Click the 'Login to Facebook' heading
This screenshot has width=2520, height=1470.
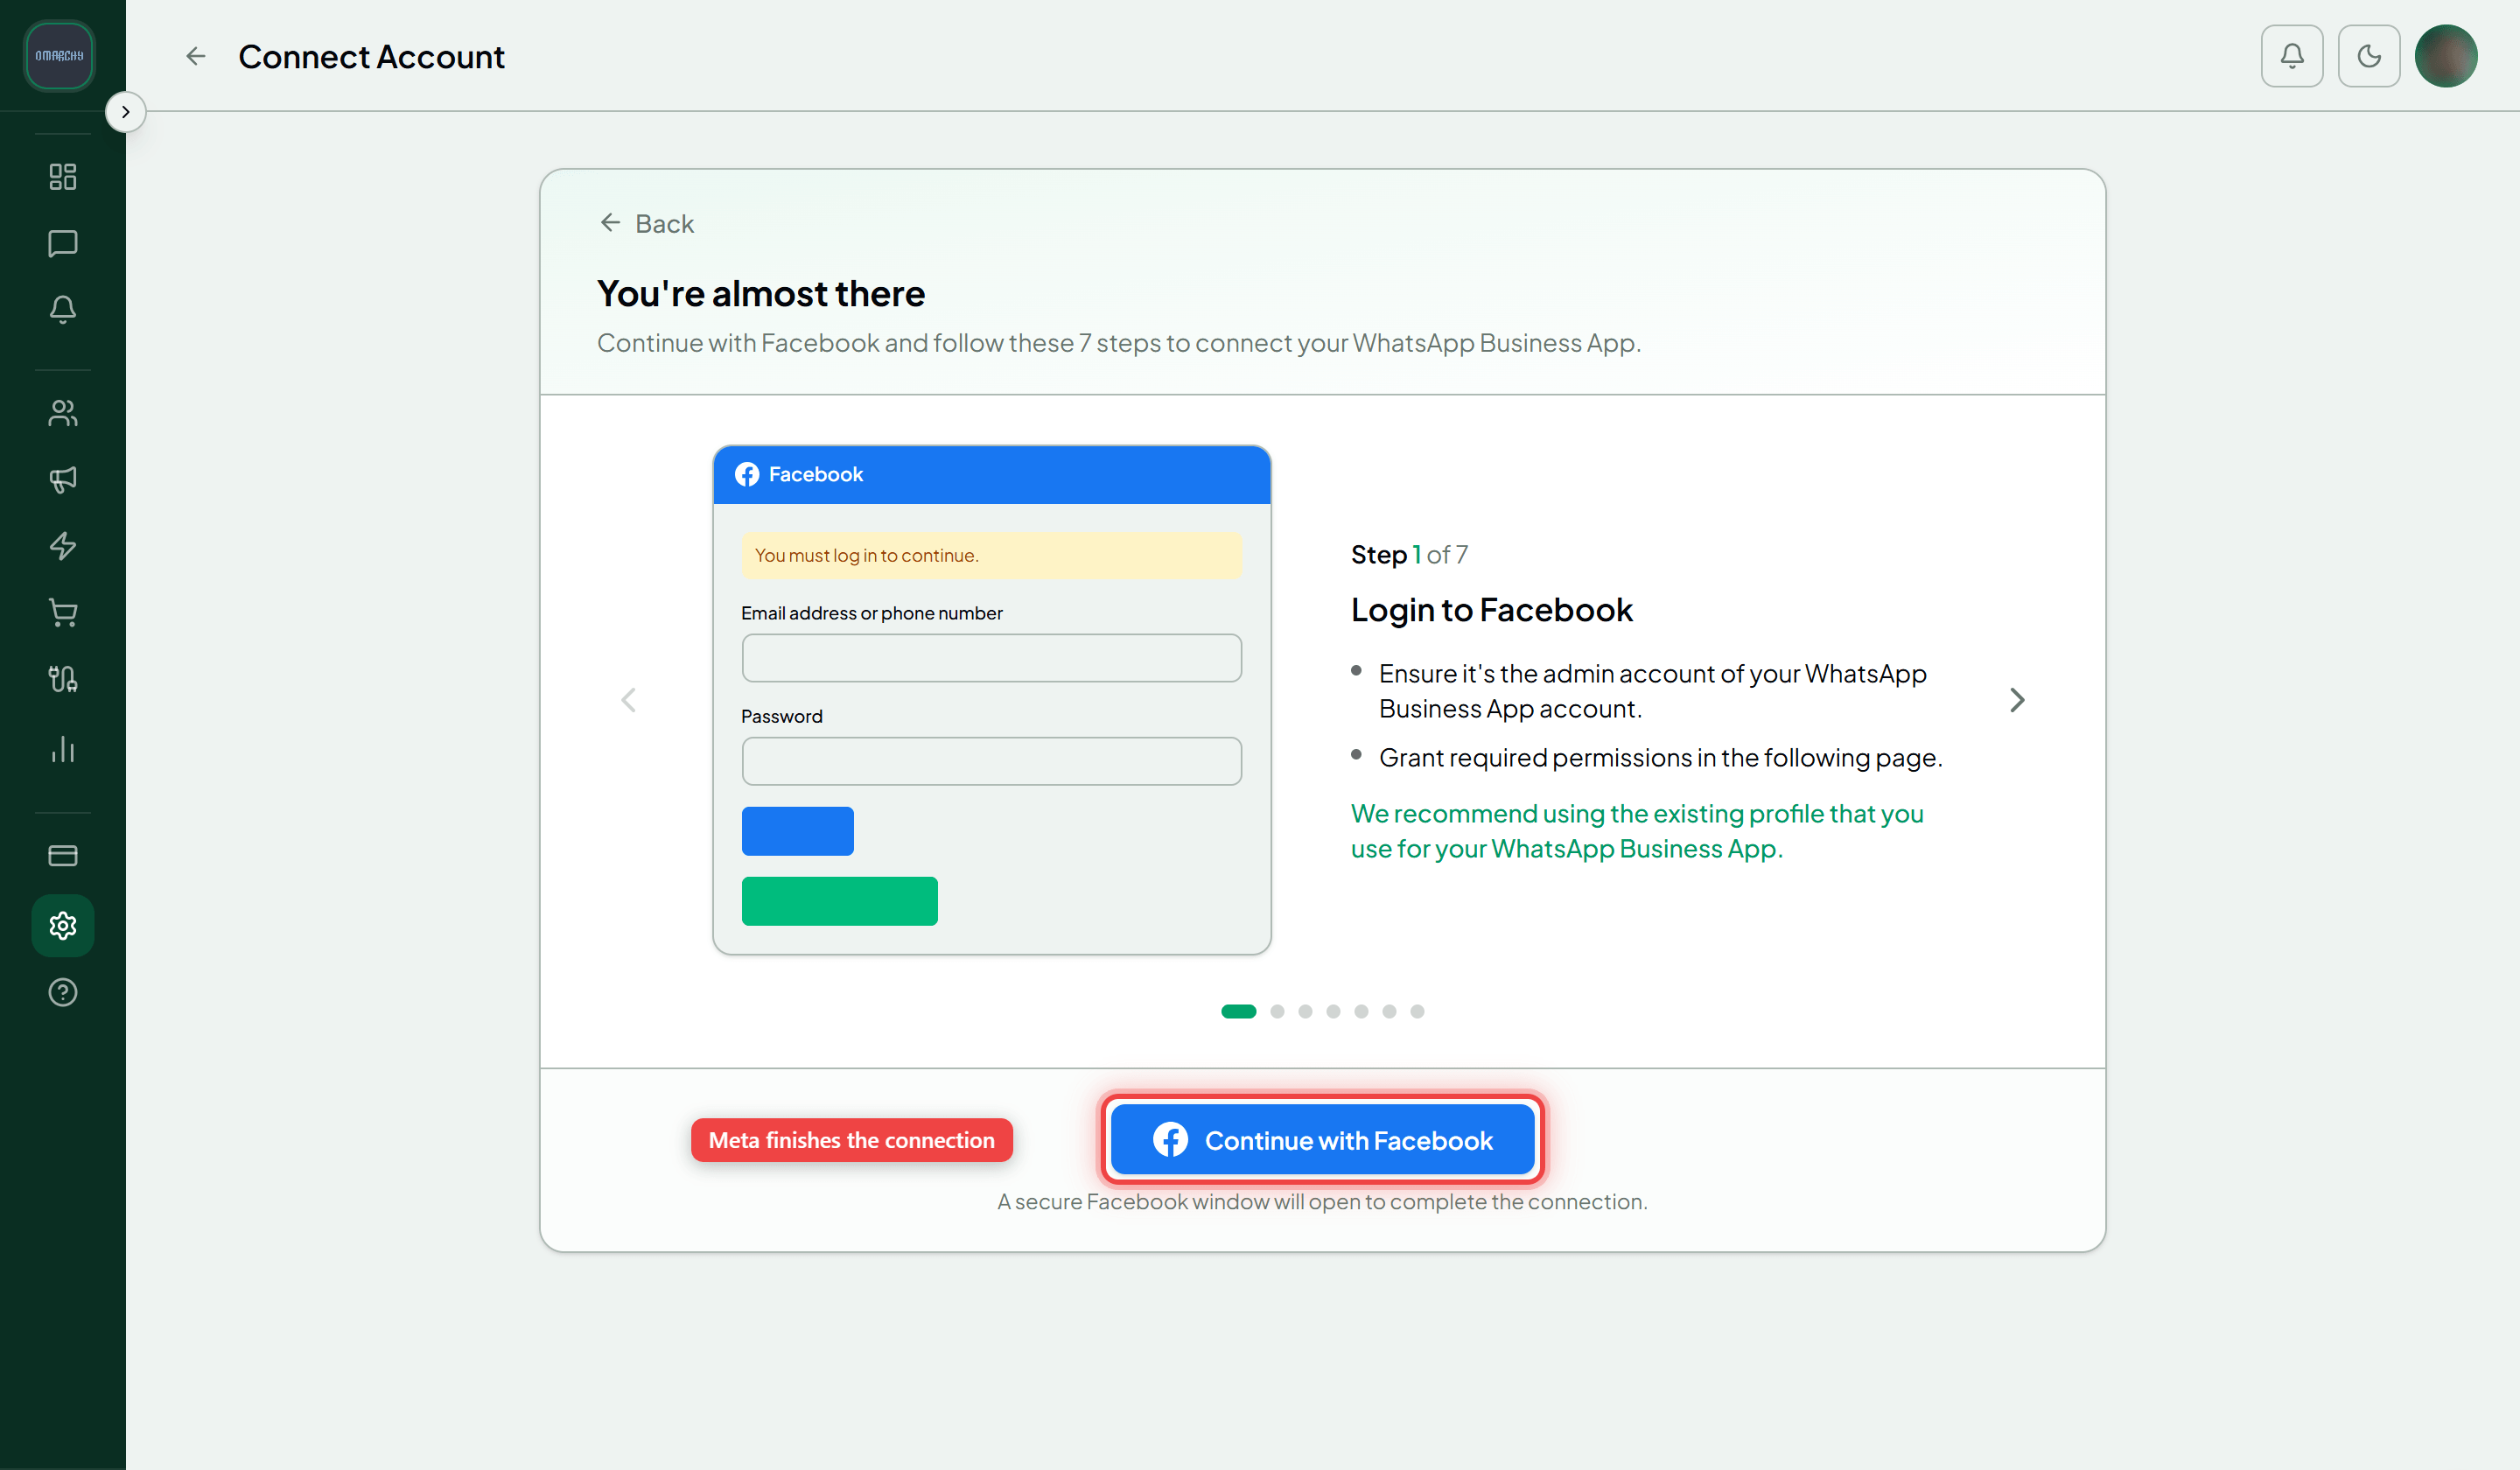[1491, 609]
